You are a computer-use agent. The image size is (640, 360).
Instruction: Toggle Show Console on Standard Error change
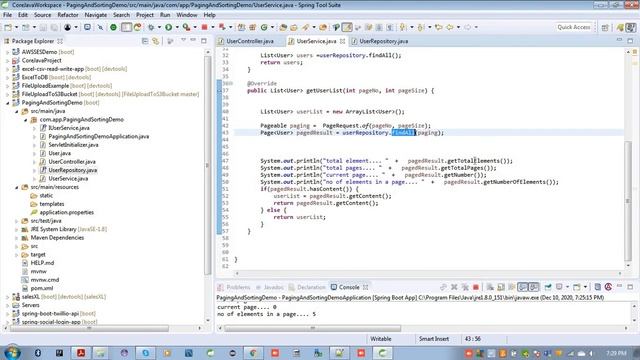point(534,287)
